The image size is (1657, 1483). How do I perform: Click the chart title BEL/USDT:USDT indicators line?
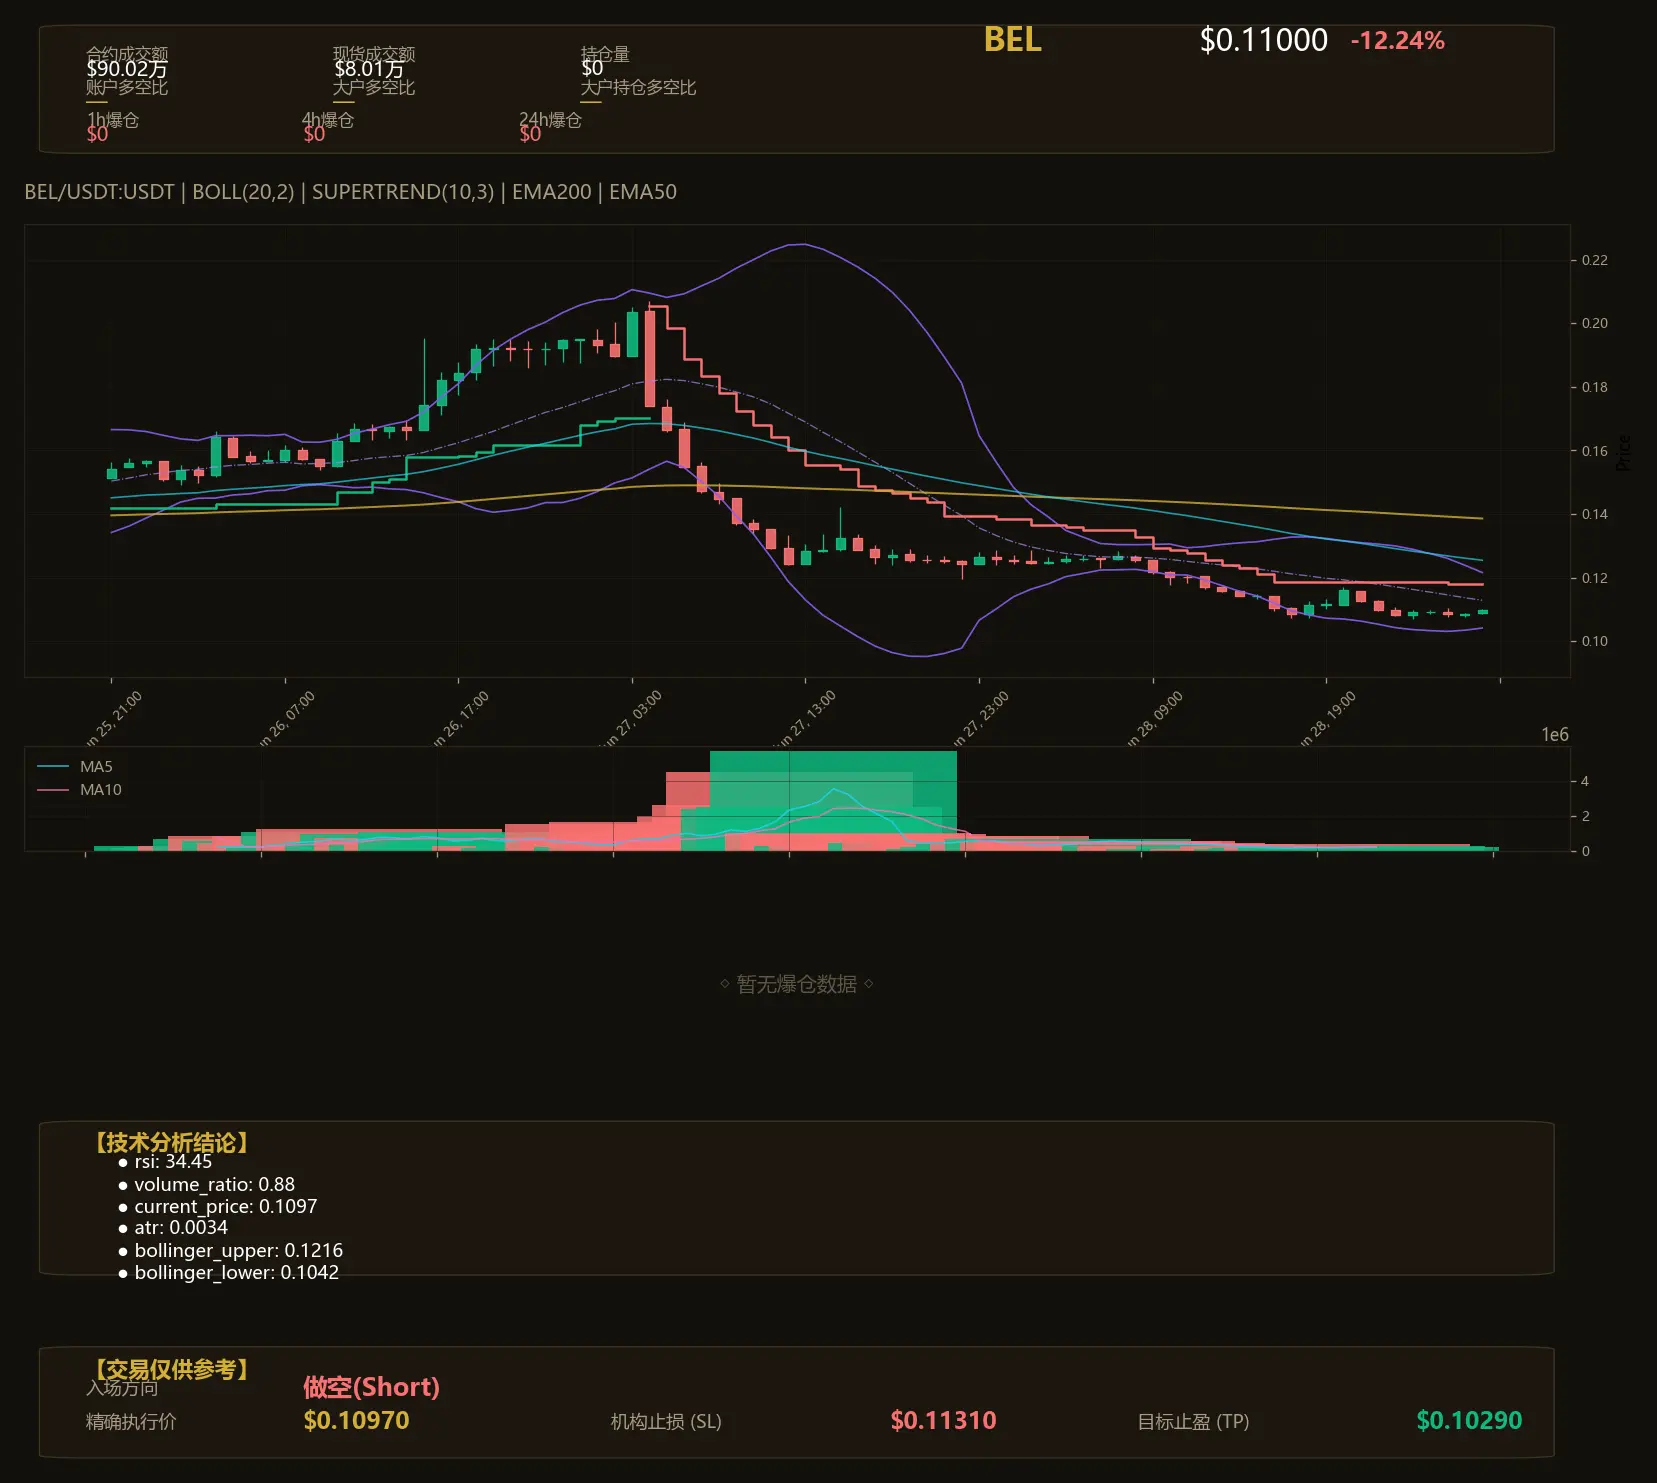[x=350, y=192]
